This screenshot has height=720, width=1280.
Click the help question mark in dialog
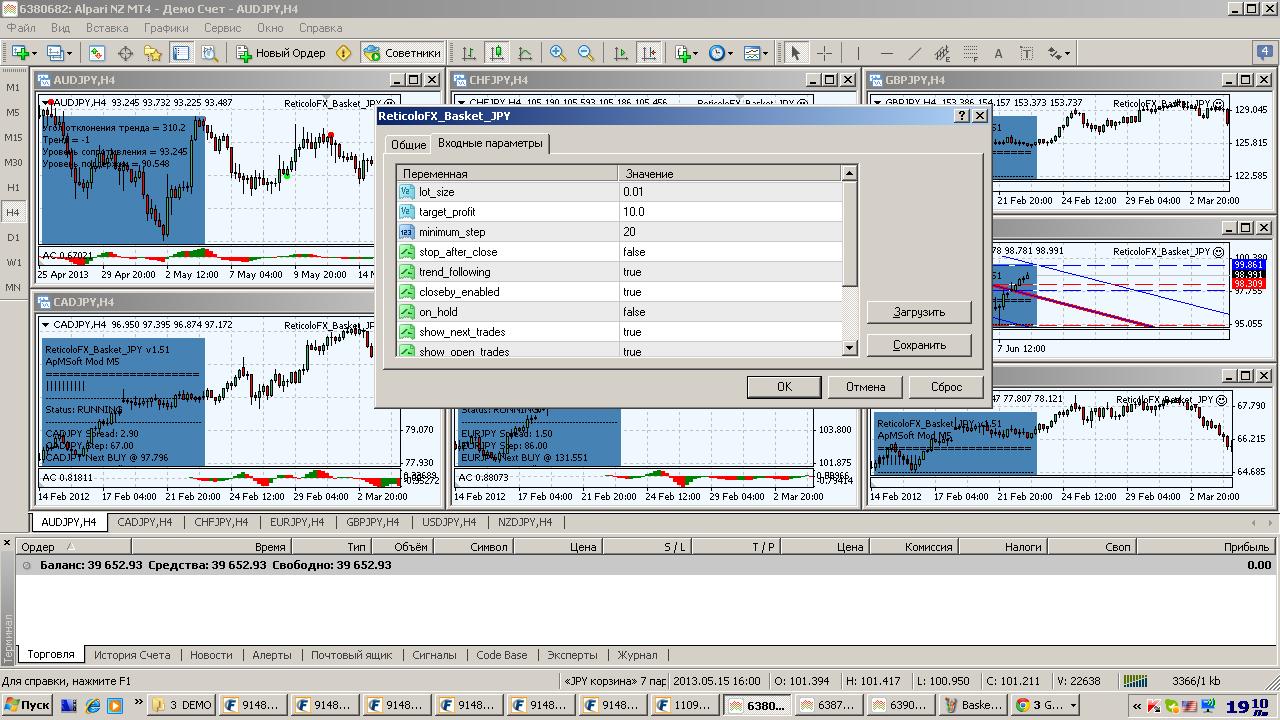tap(962, 116)
